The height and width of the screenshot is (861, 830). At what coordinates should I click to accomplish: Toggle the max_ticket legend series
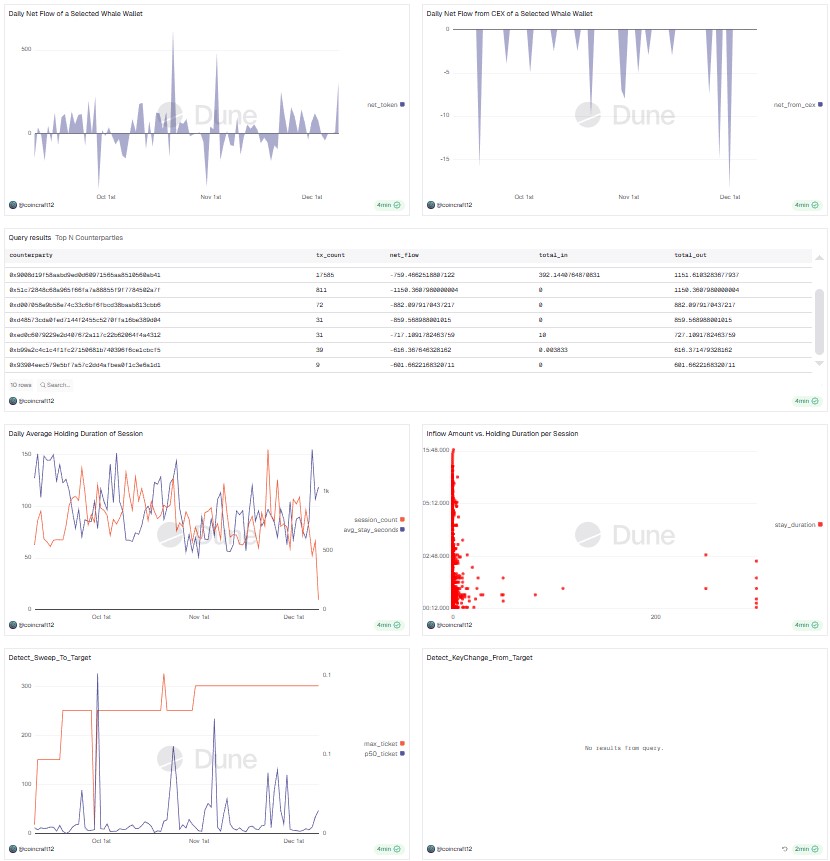click(x=384, y=743)
